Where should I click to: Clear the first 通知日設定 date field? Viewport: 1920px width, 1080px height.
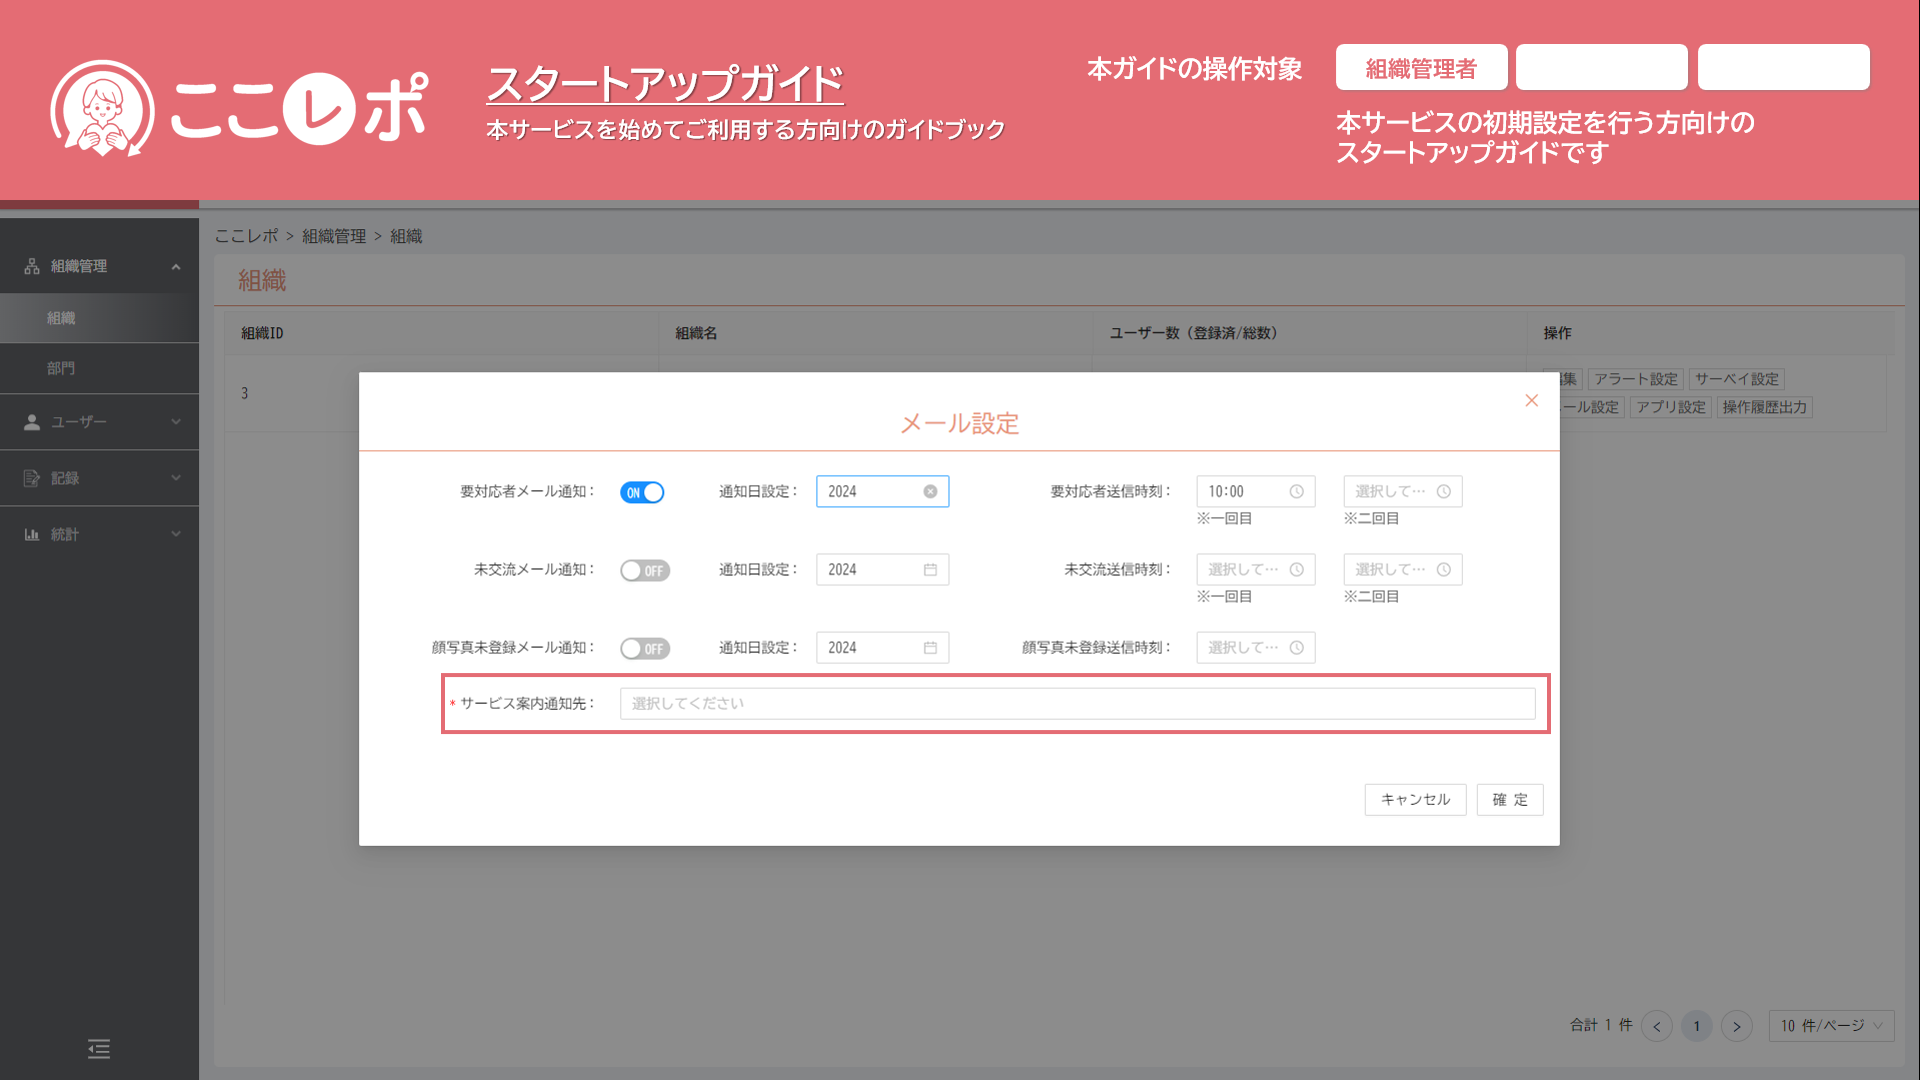tap(930, 491)
